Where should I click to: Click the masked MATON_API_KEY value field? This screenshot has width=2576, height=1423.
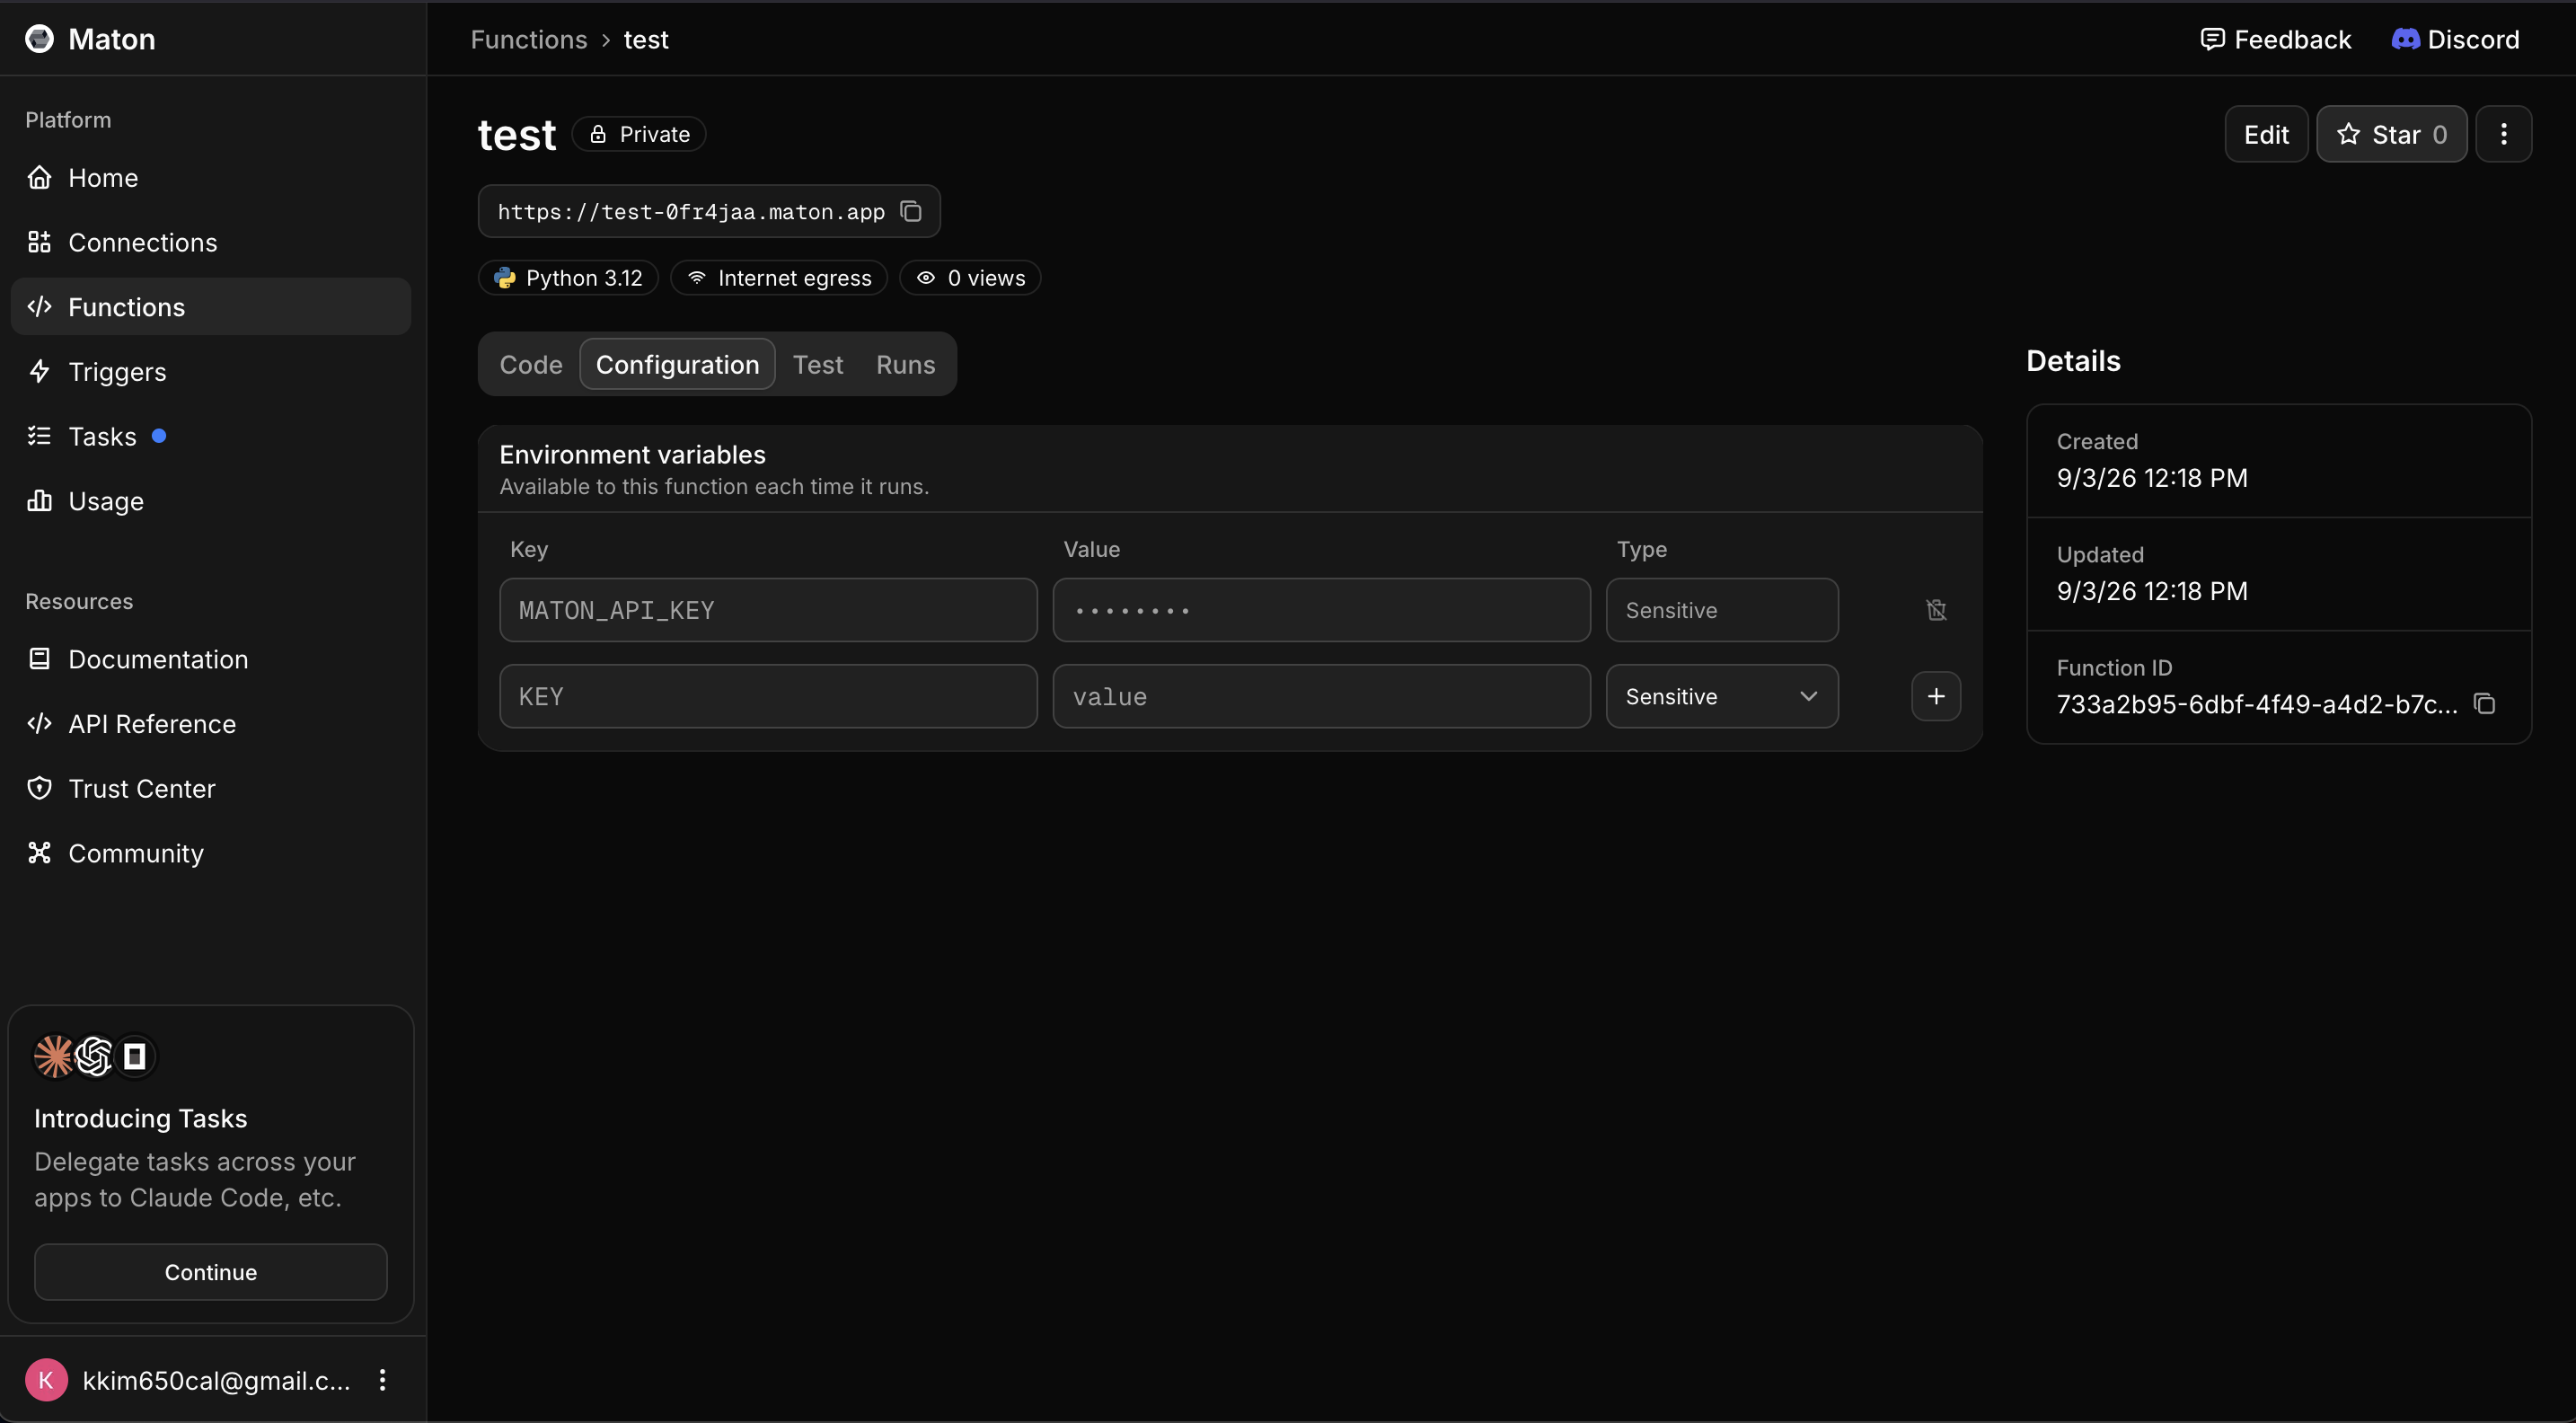click(x=1321, y=610)
